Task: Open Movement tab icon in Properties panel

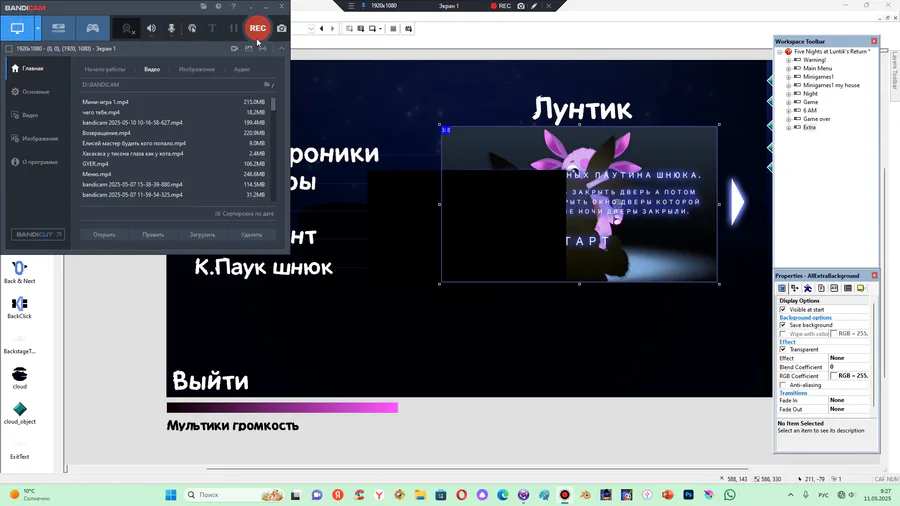Action: [x=808, y=289]
